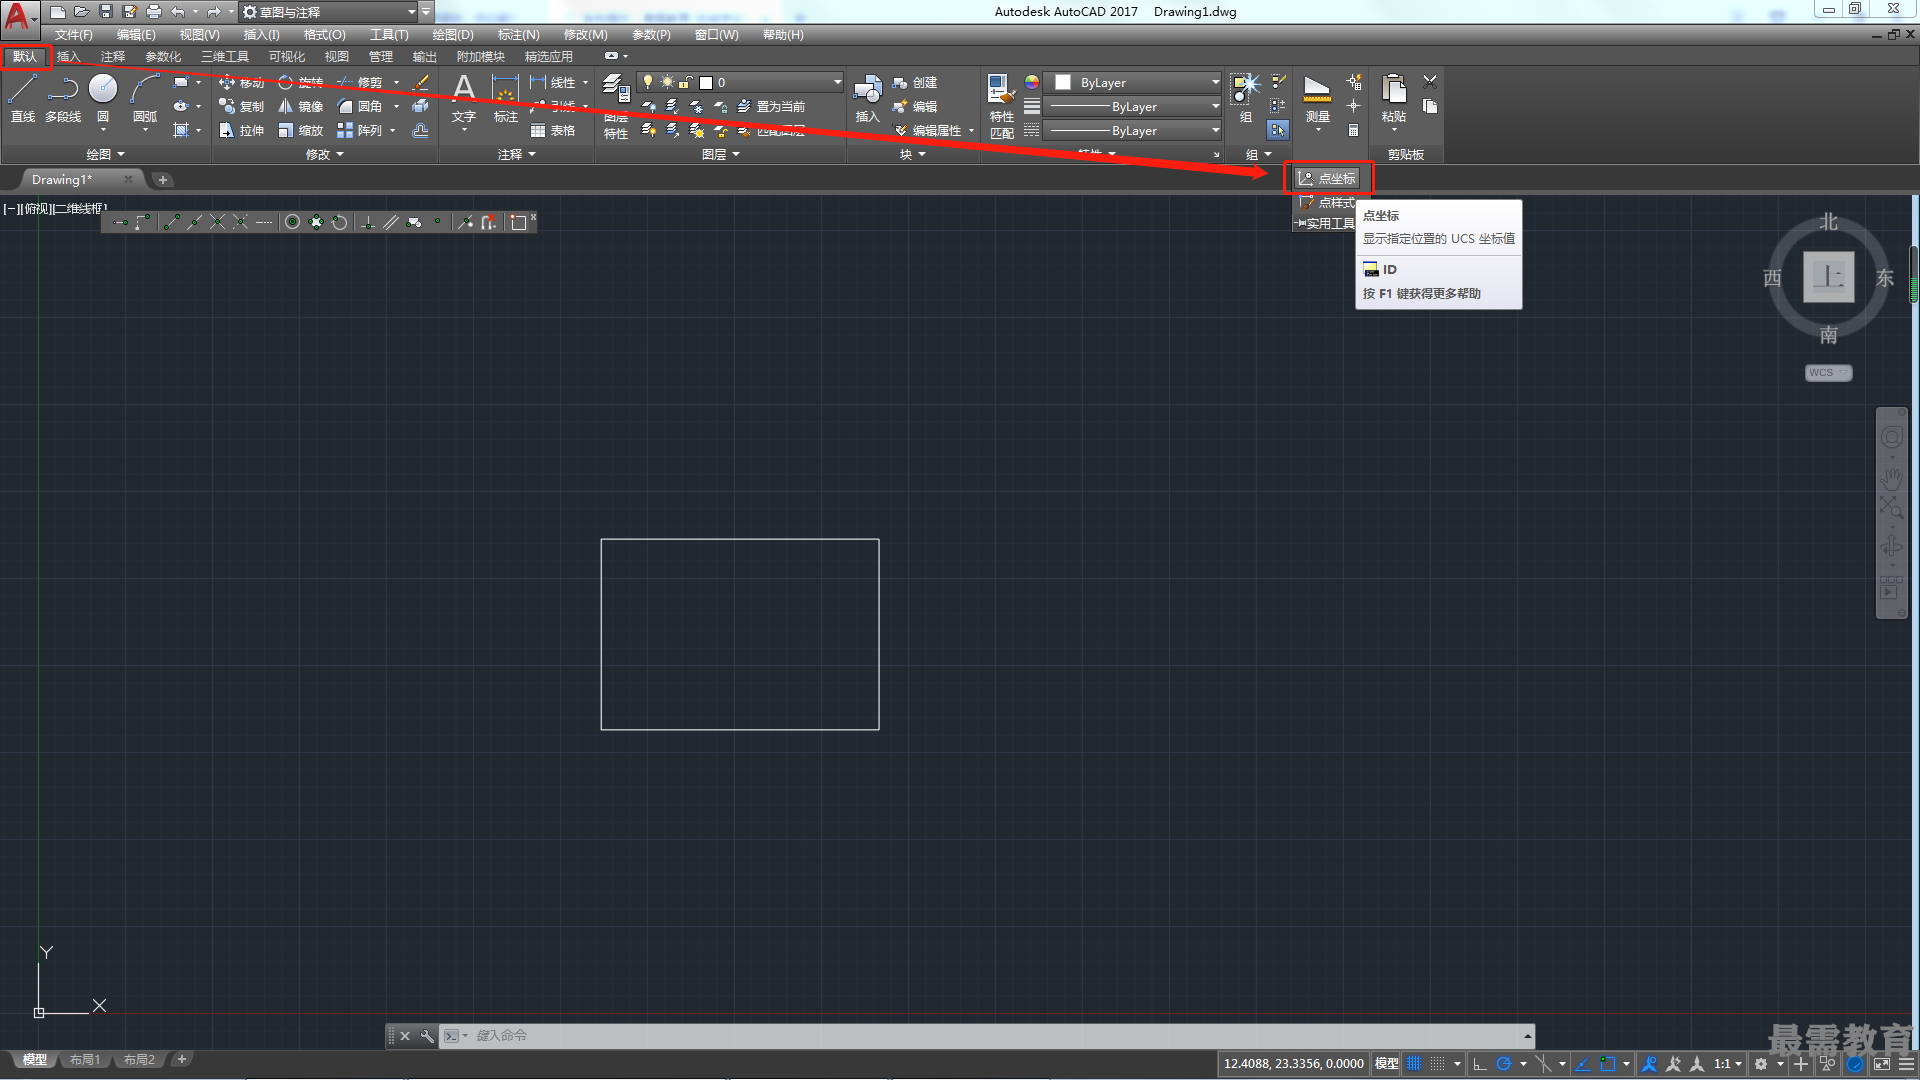Click the Array (阵列) tool
1920x1080 pixels.
360,130
